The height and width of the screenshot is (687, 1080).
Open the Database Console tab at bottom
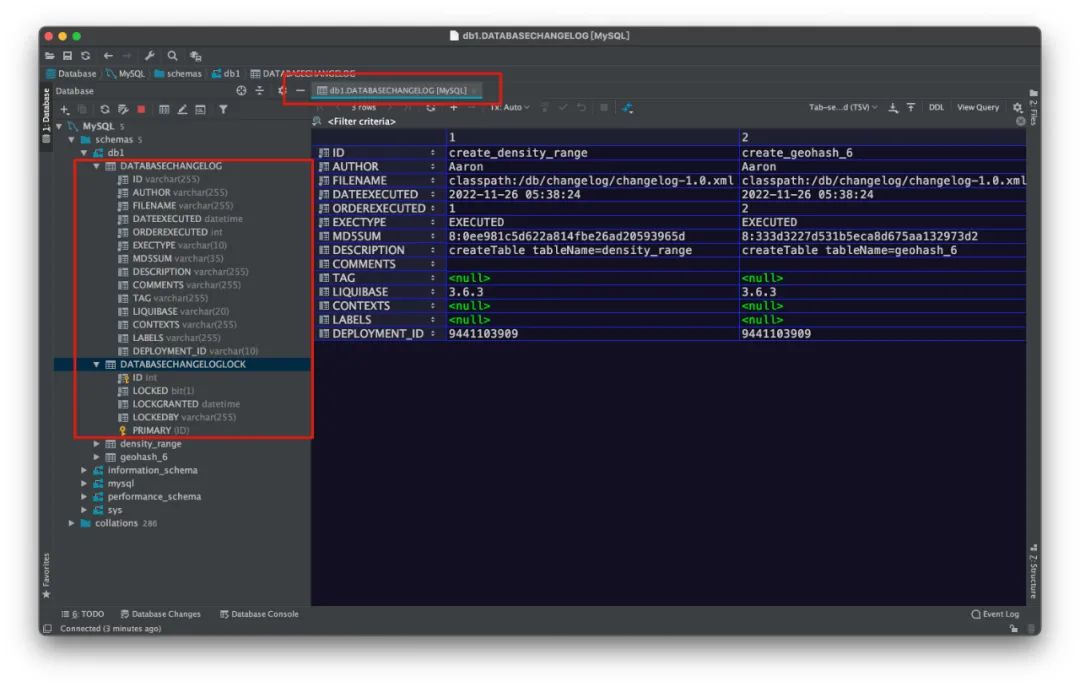pos(259,614)
